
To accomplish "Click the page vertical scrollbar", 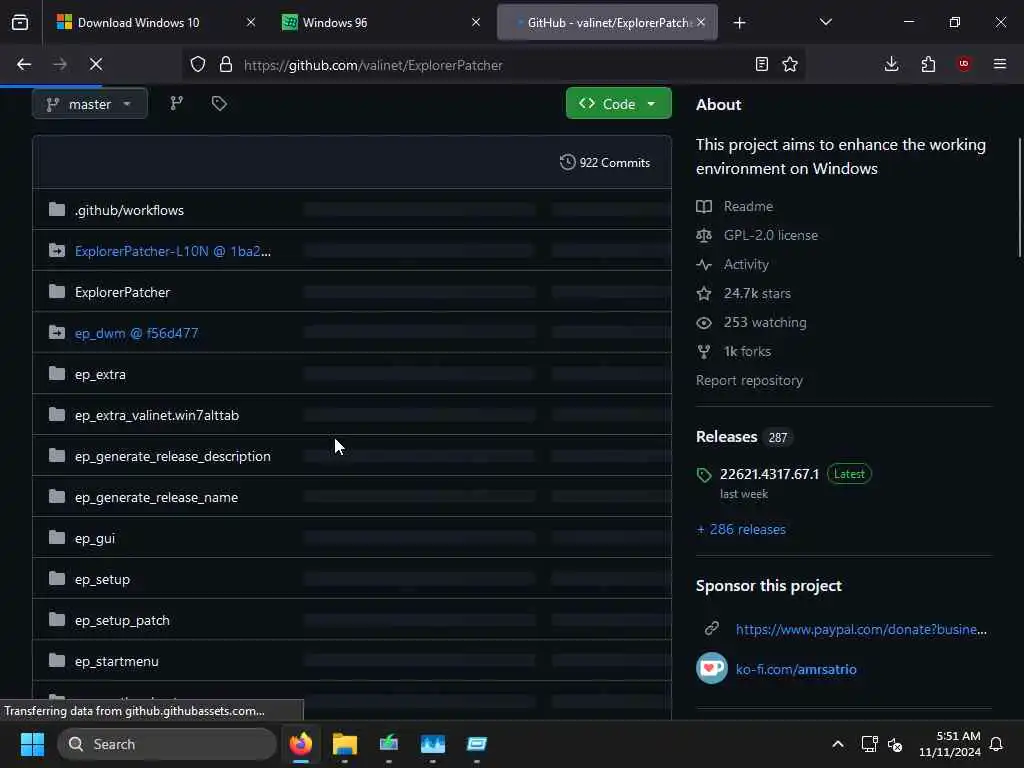I will point(1019,197).
